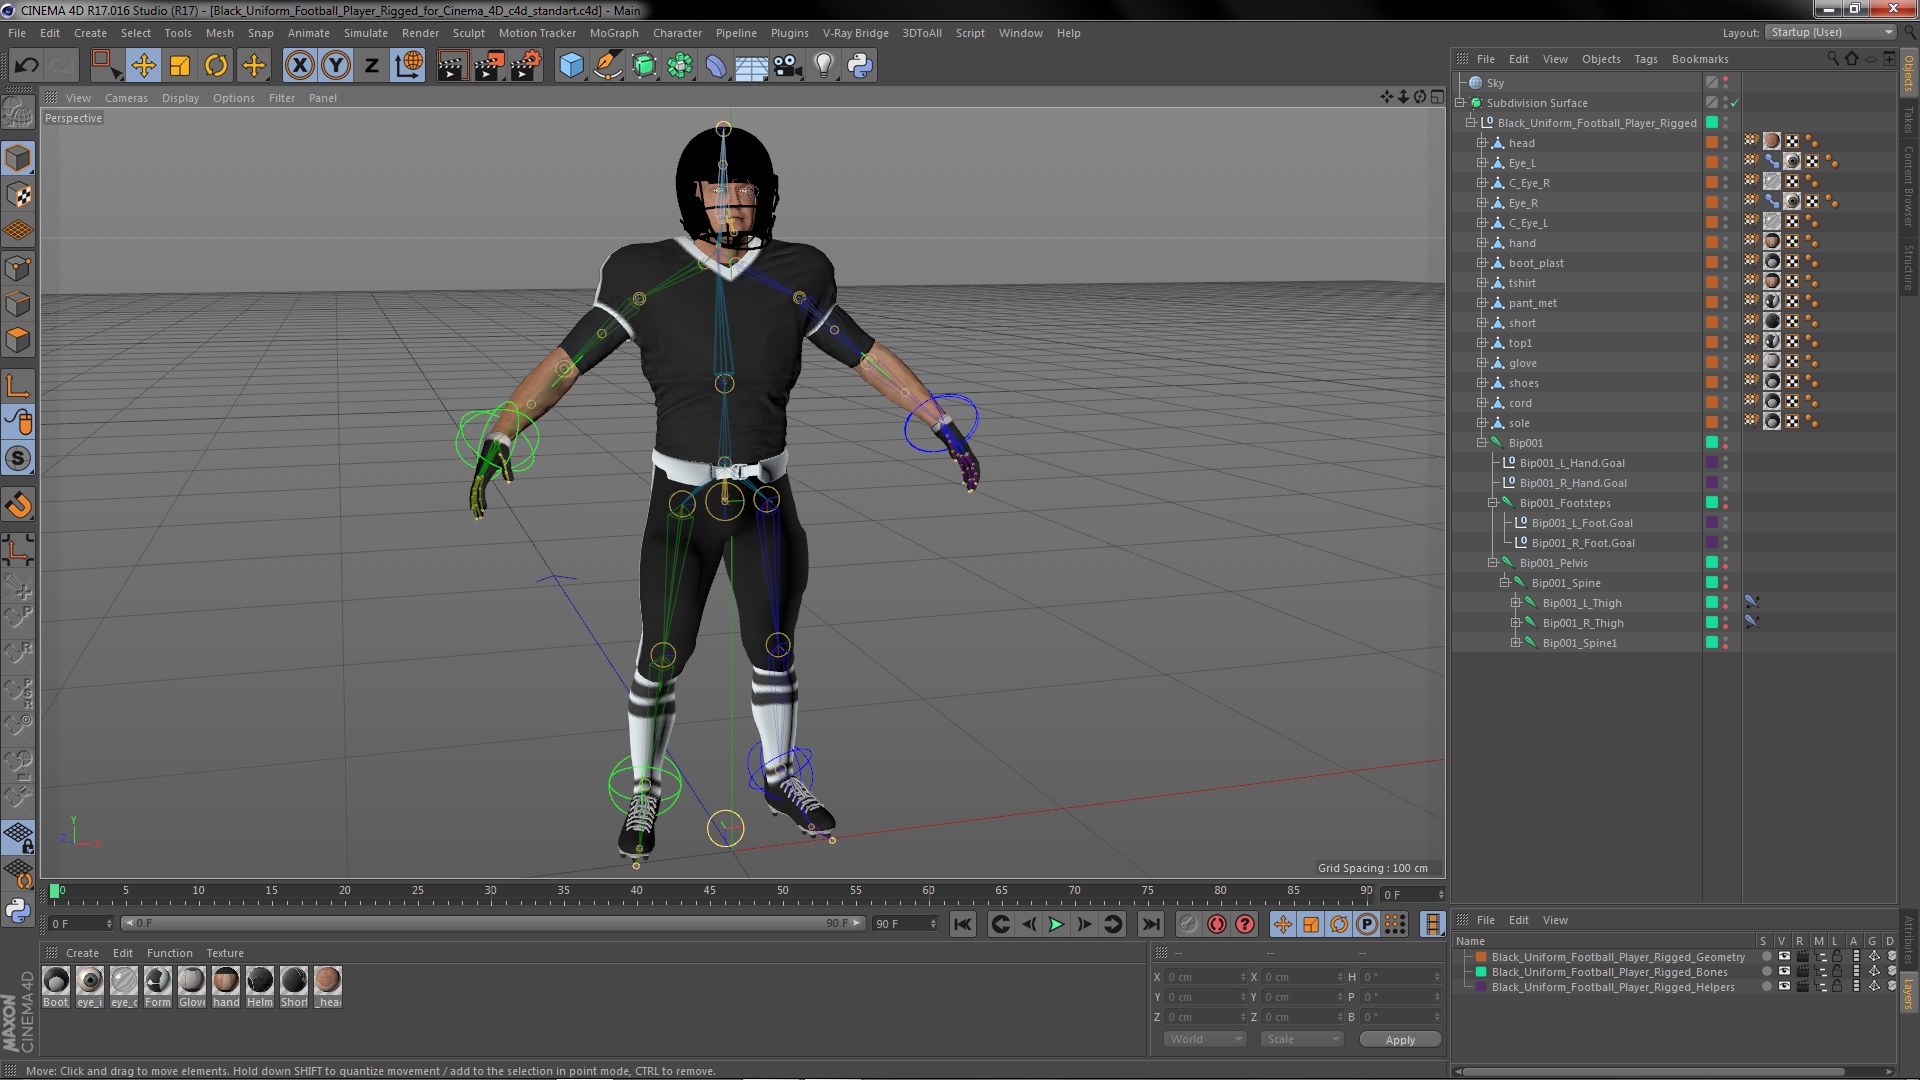Enable Snap magnet icon in left toolbar
The height and width of the screenshot is (1080, 1920).
pos(18,505)
